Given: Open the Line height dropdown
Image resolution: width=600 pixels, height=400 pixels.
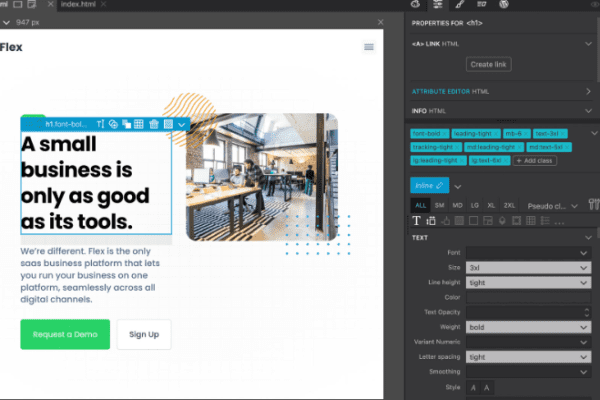Looking at the screenshot, I should [x=528, y=282].
